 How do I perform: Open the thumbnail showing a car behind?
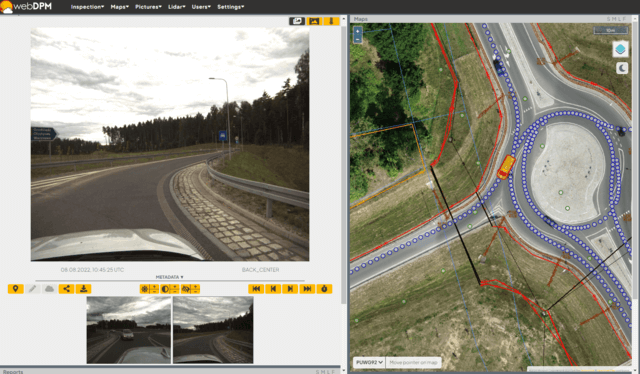129,330
